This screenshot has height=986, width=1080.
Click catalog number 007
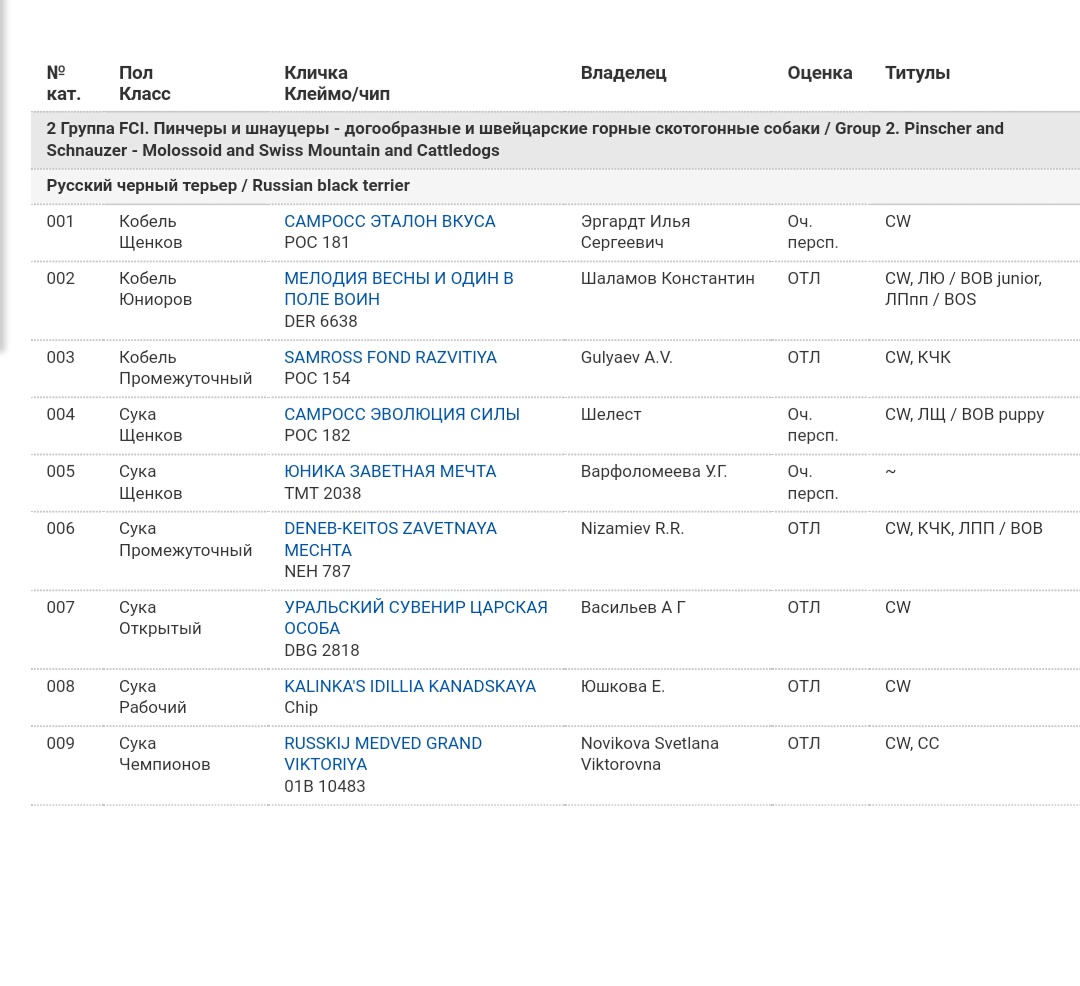61,607
